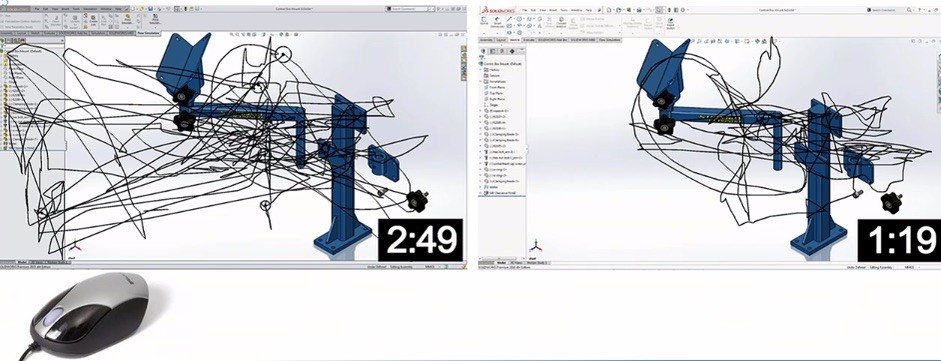This screenshot has width=941, height=361.
Task: Click the Print icon in right window toolbar
Action: point(639,10)
